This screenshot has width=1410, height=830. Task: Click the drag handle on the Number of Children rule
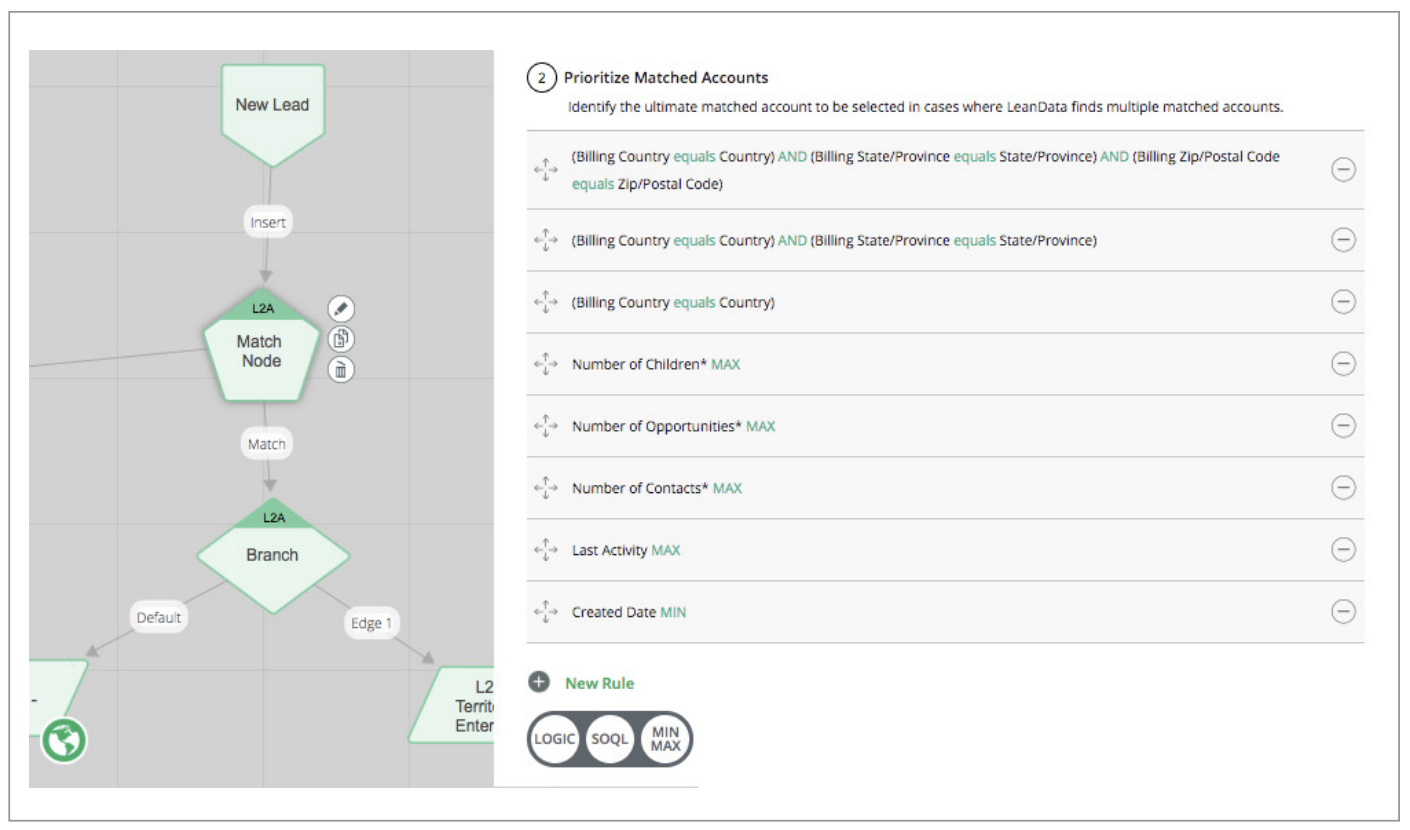546,364
